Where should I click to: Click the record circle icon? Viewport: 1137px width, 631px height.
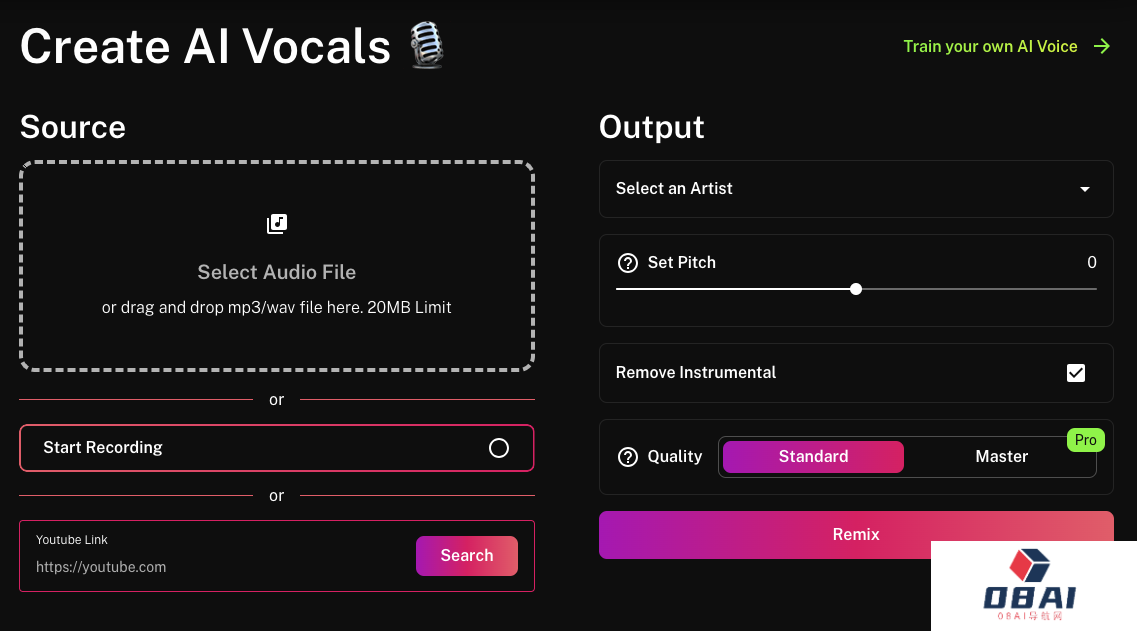pos(499,448)
